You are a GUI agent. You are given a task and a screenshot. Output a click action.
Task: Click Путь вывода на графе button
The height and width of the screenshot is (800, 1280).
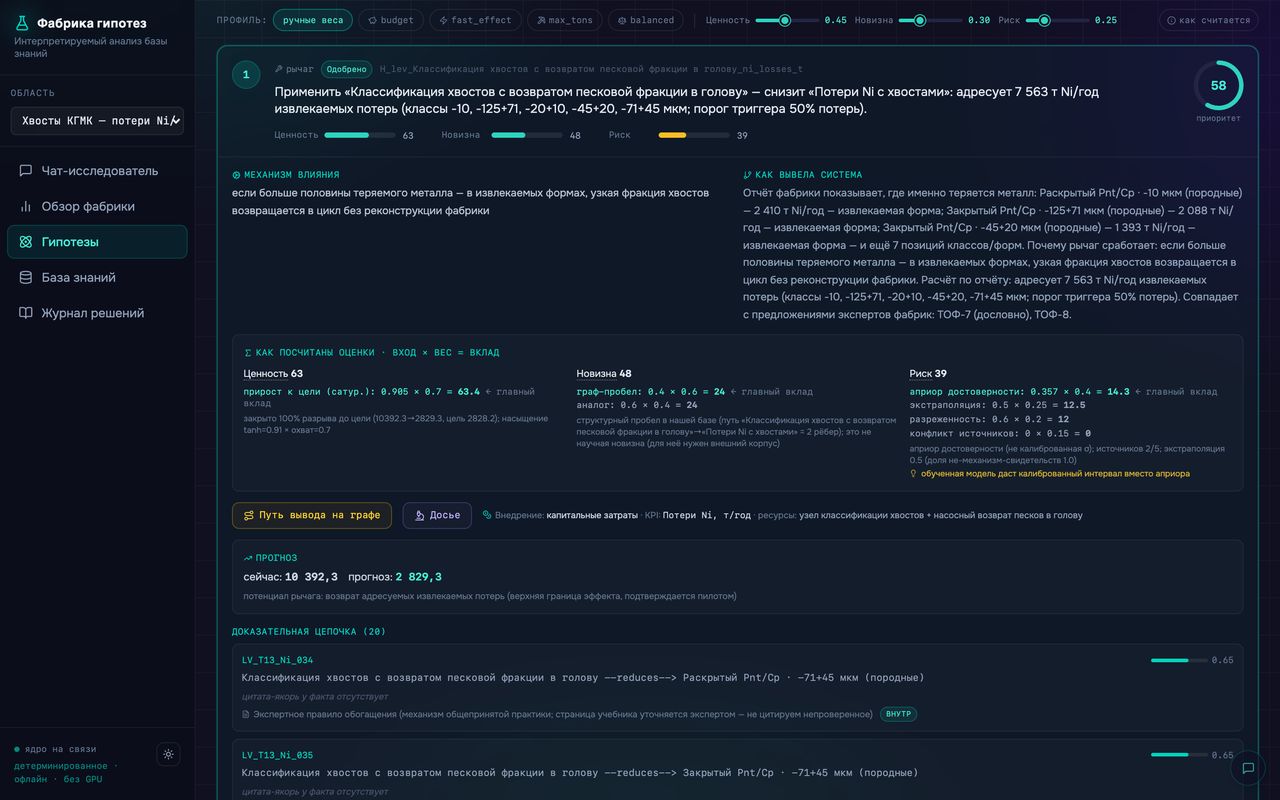[x=312, y=515]
